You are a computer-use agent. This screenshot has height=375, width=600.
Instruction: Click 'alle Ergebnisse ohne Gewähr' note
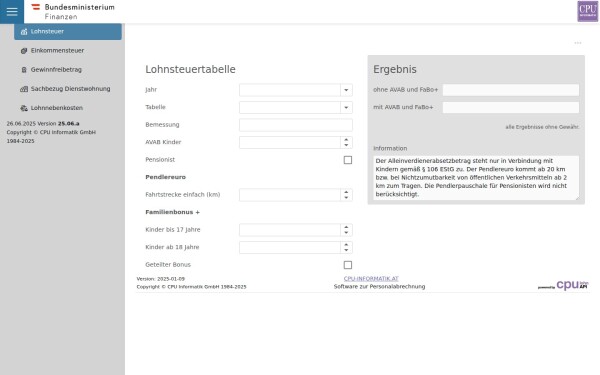tap(542, 127)
